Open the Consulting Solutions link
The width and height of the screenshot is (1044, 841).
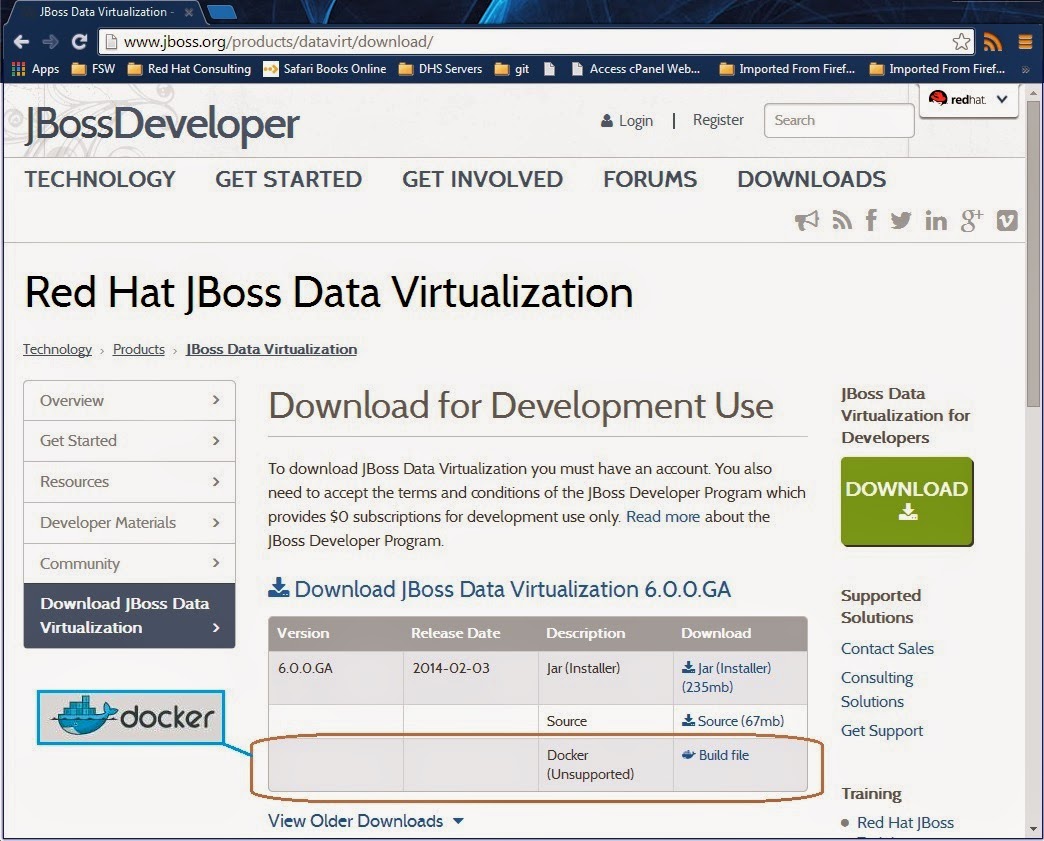[x=877, y=689]
